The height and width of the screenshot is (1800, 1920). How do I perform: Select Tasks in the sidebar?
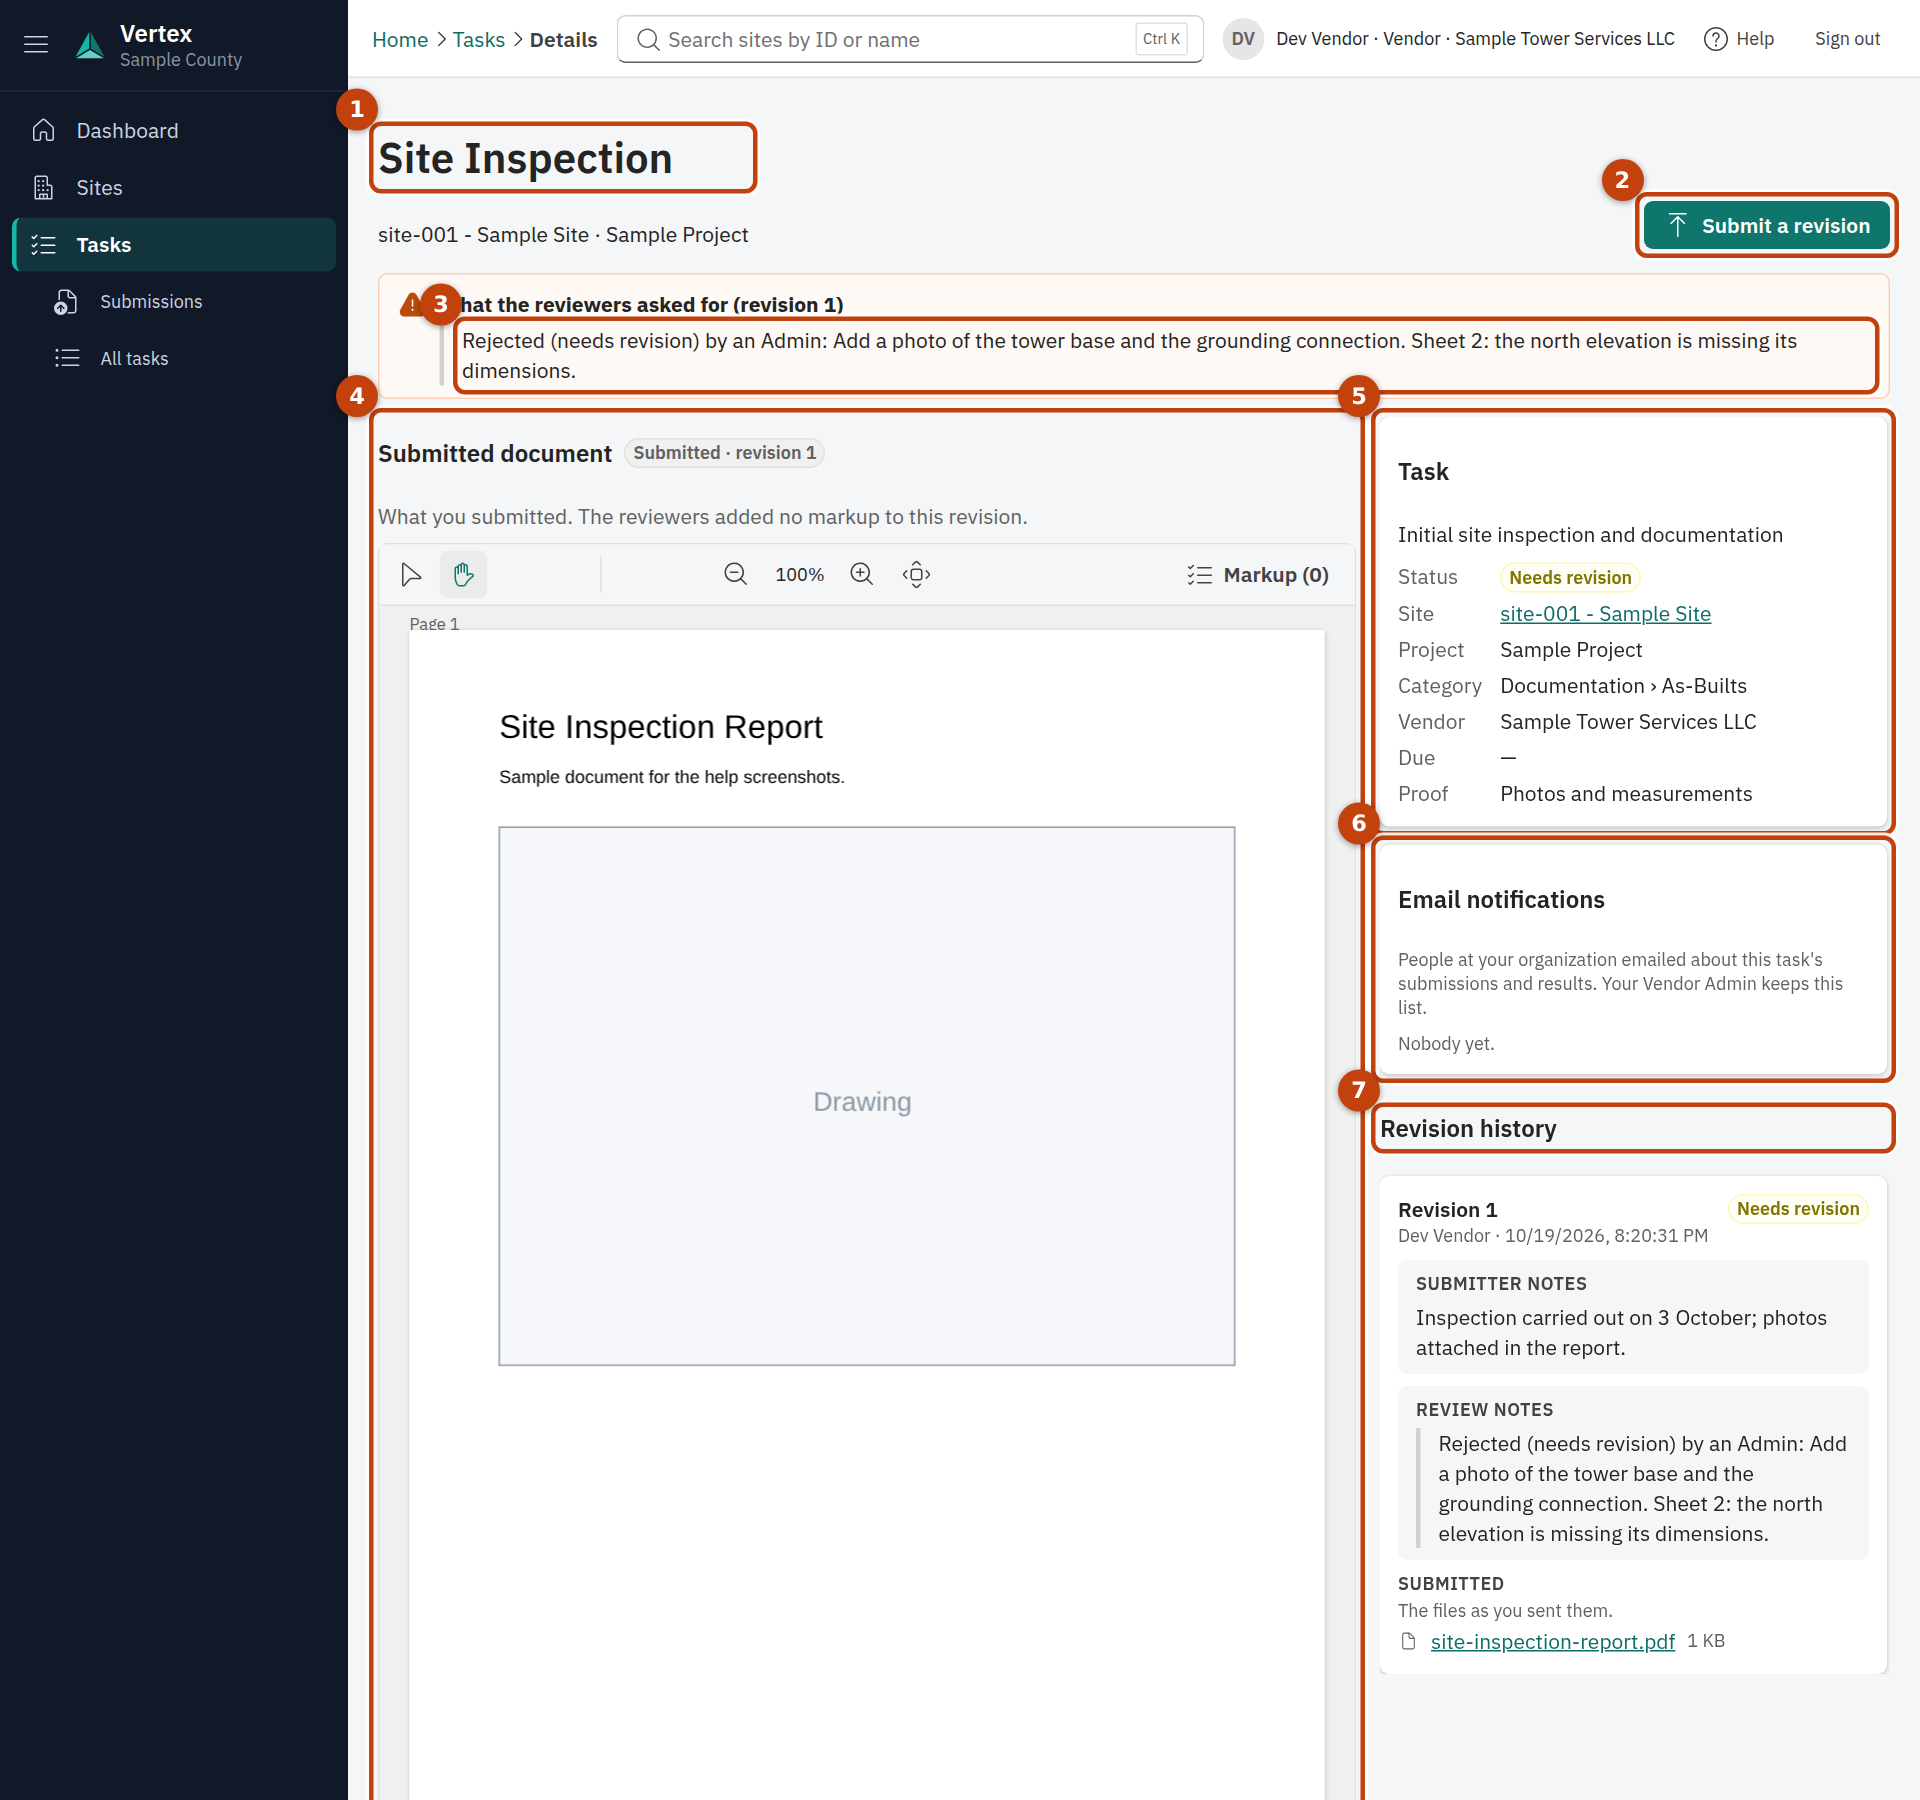point(174,245)
